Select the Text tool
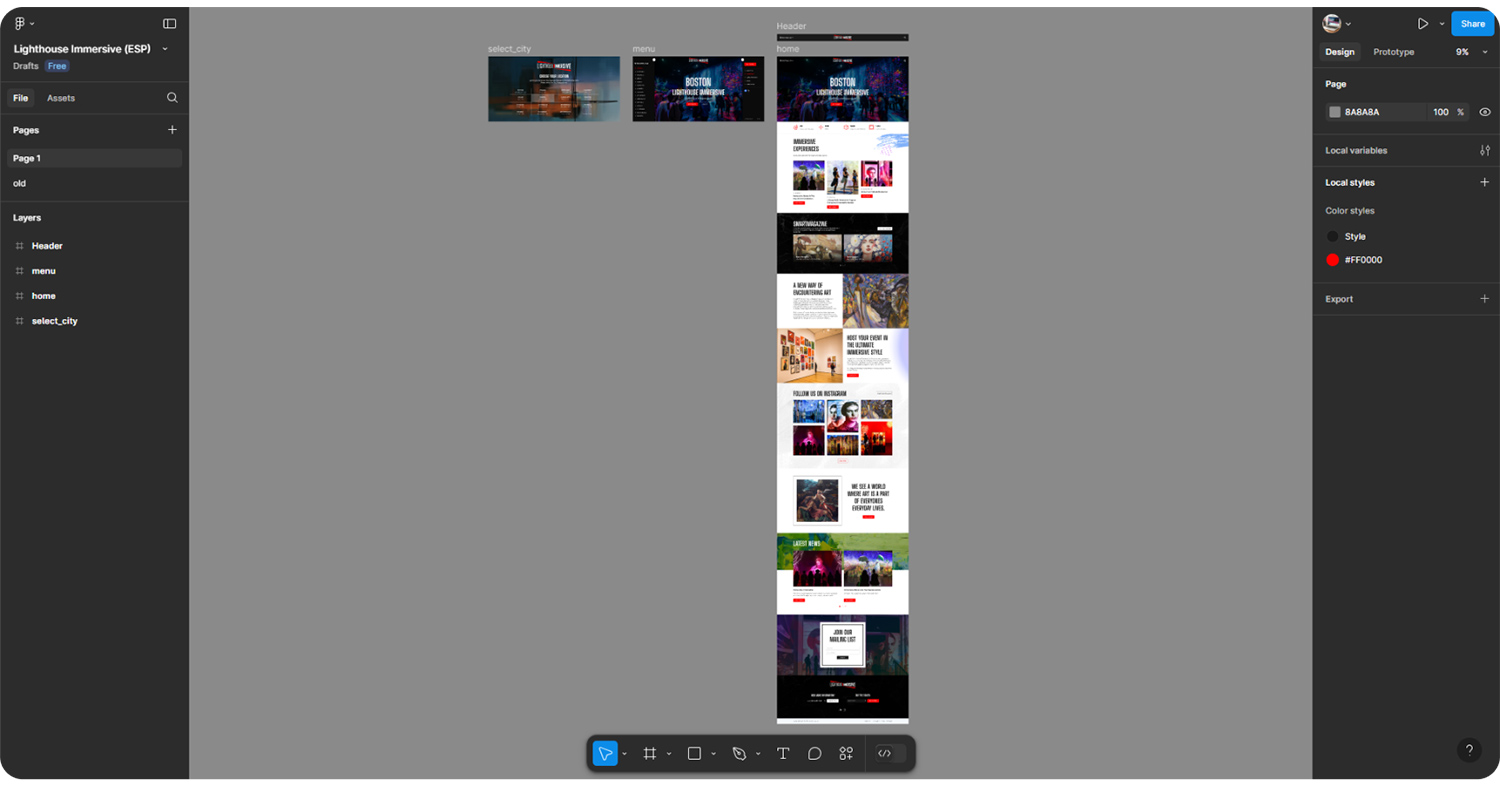Image resolution: width=1500 pixels, height=792 pixels. [x=783, y=754]
